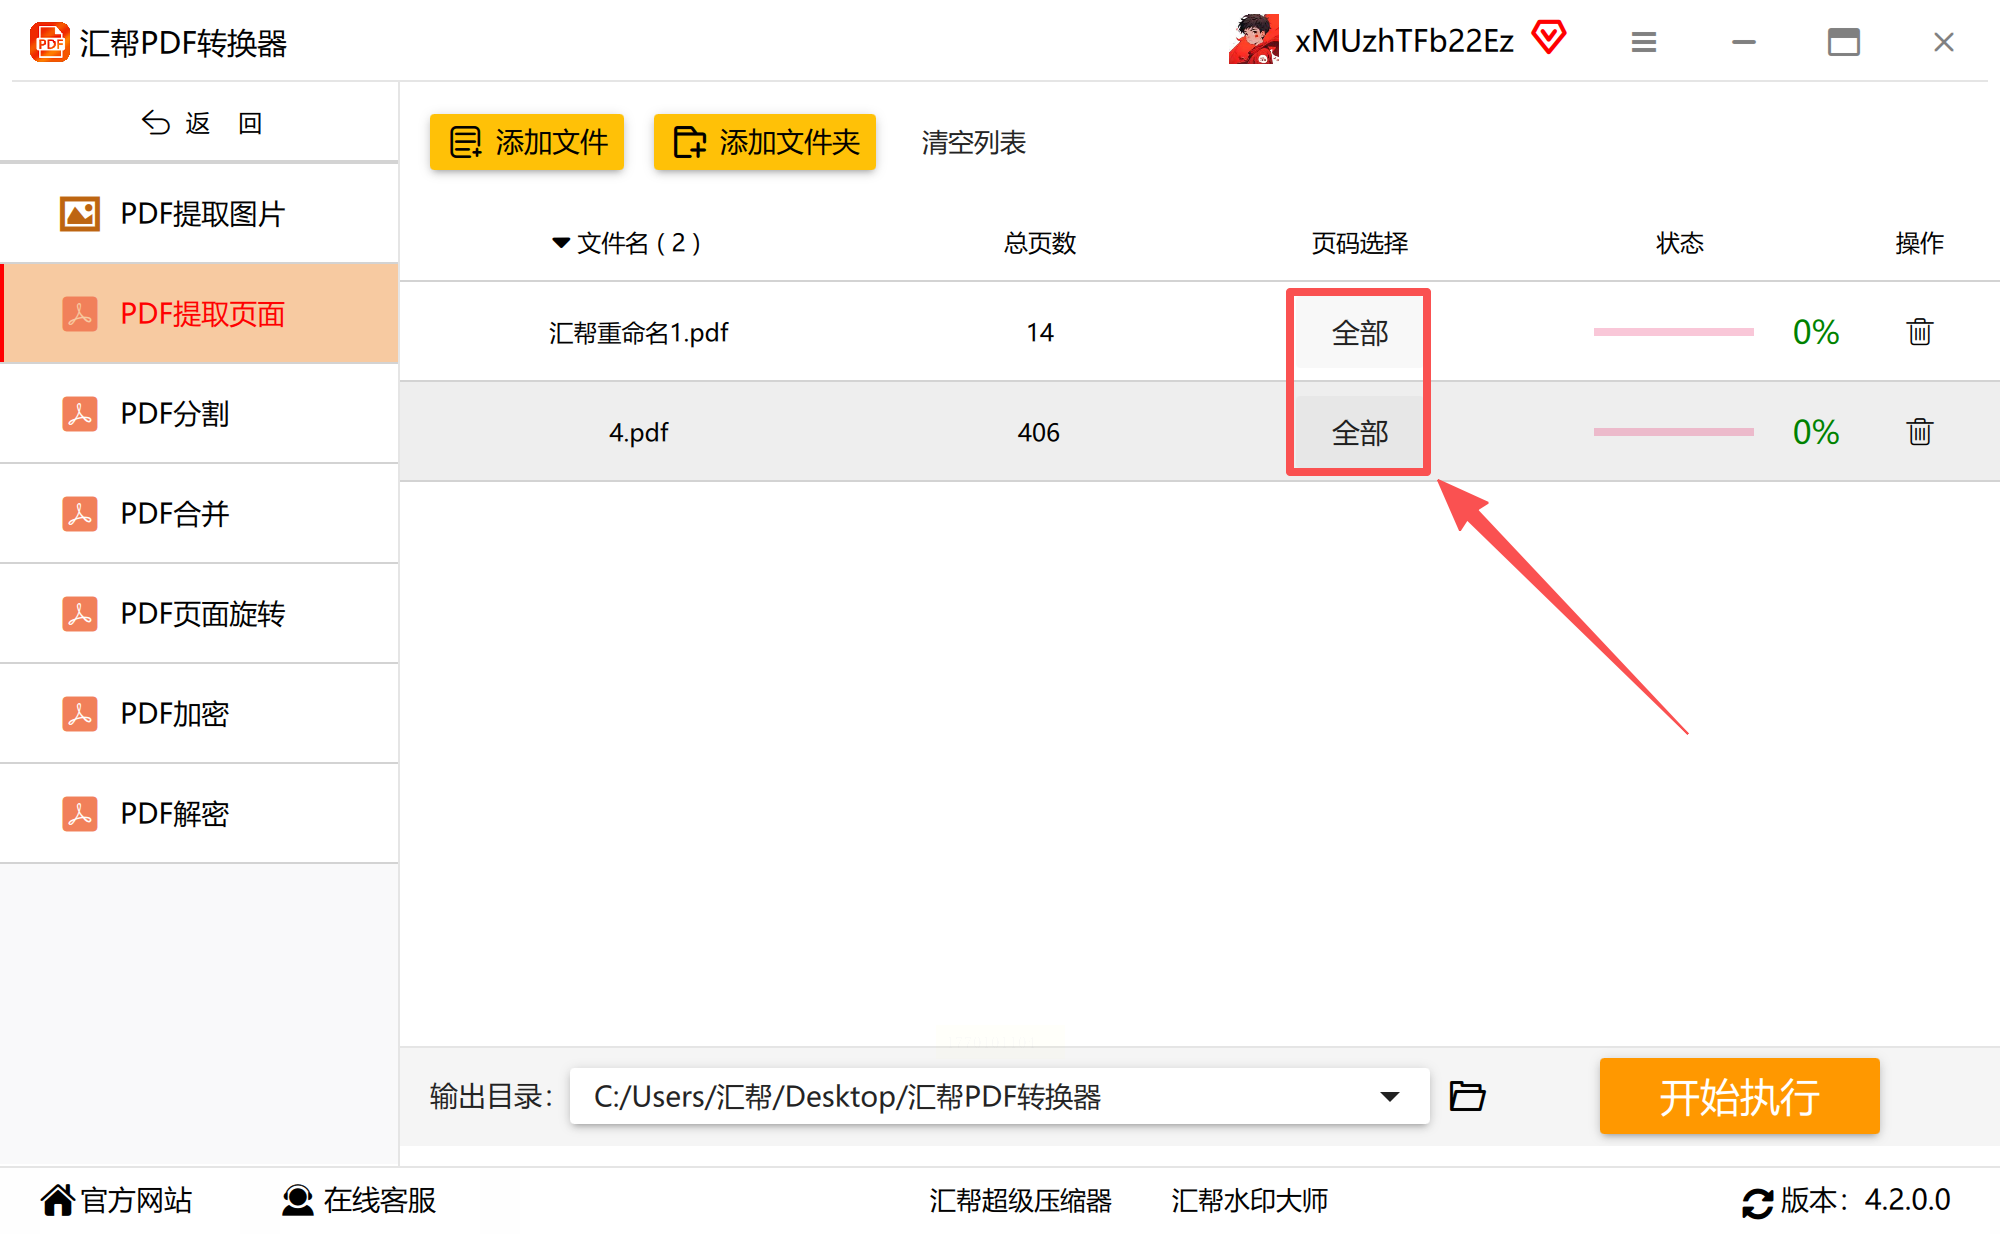
Task: Click 清空列表 to clear list
Action: (973, 142)
